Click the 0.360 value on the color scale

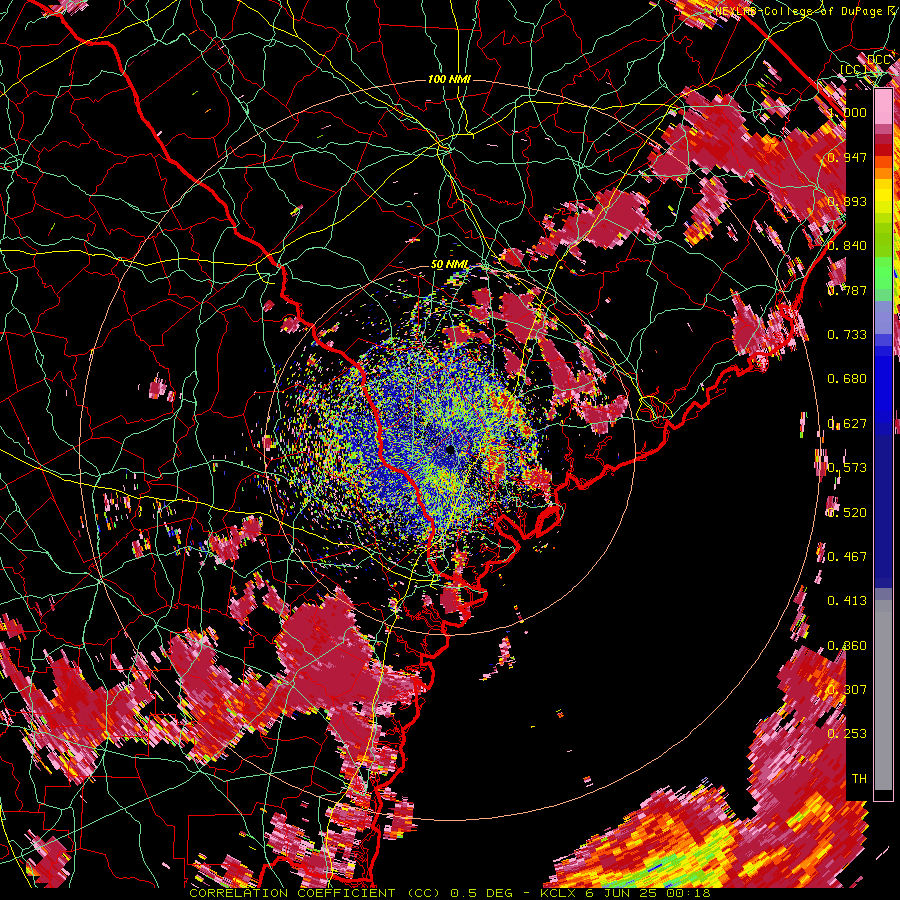pyautogui.click(x=847, y=645)
